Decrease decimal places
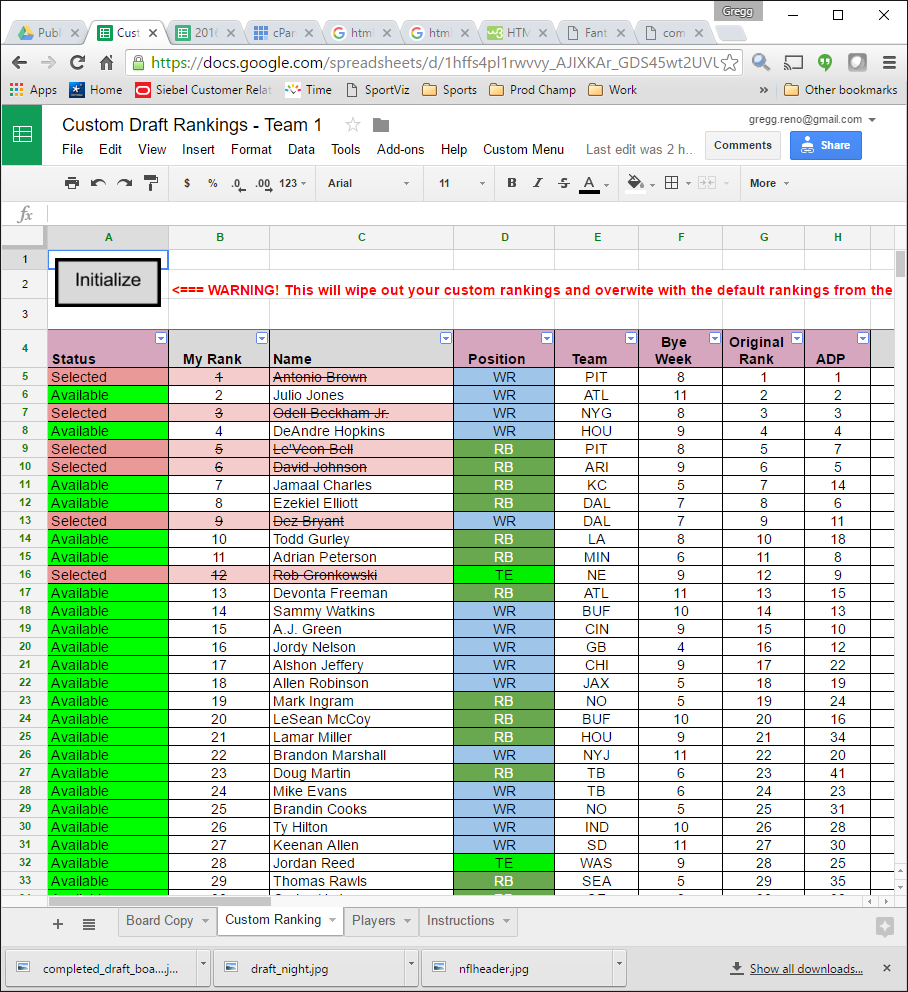Image resolution: width=908 pixels, height=992 pixels. point(238,184)
